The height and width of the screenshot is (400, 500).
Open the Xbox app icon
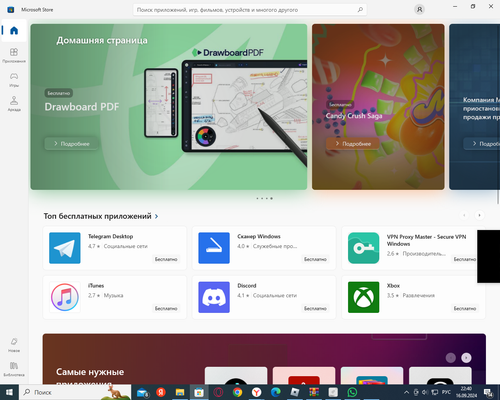(363, 297)
